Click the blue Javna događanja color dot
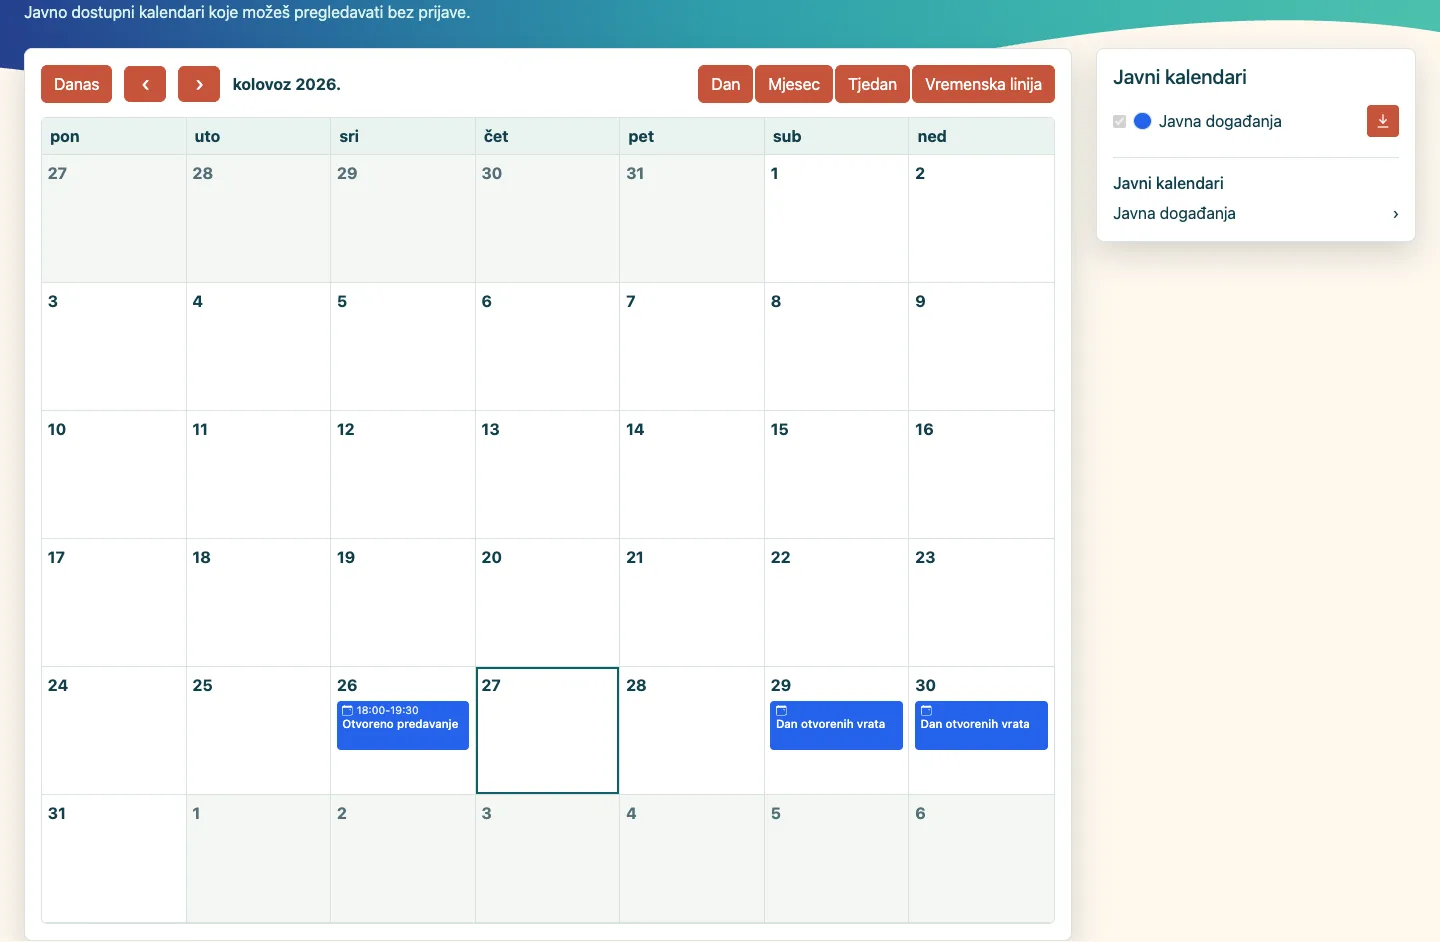The width and height of the screenshot is (1440, 942). pyautogui.click(x=1142, y=121)
